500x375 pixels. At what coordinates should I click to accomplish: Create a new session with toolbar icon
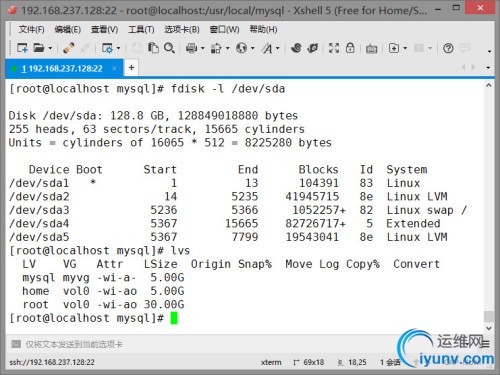coord(22,48)
